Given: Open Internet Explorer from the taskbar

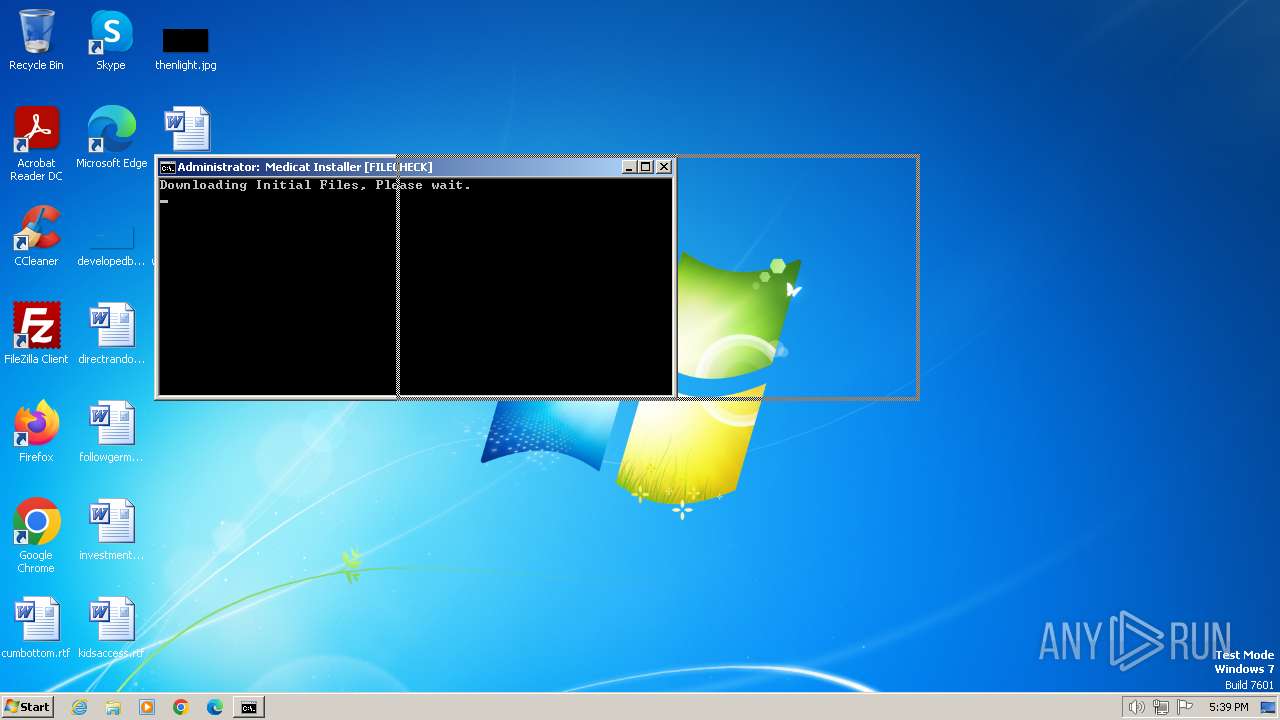Looking at the screenshot, I should (x=79, y=707).
